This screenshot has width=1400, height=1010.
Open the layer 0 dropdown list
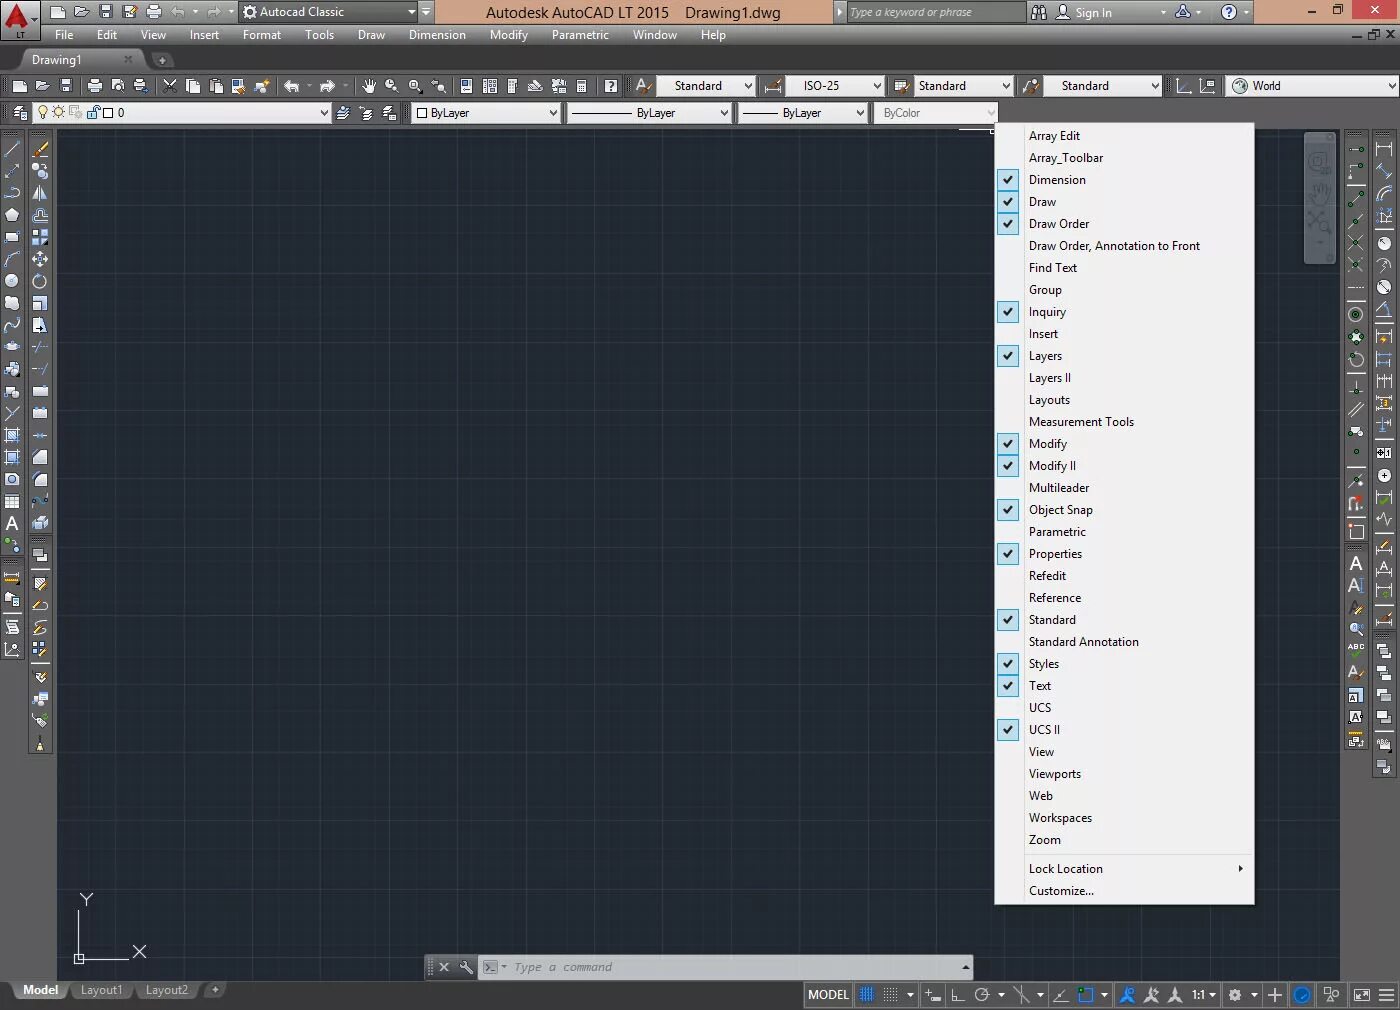pyautogui.click(x=183, y=113)
